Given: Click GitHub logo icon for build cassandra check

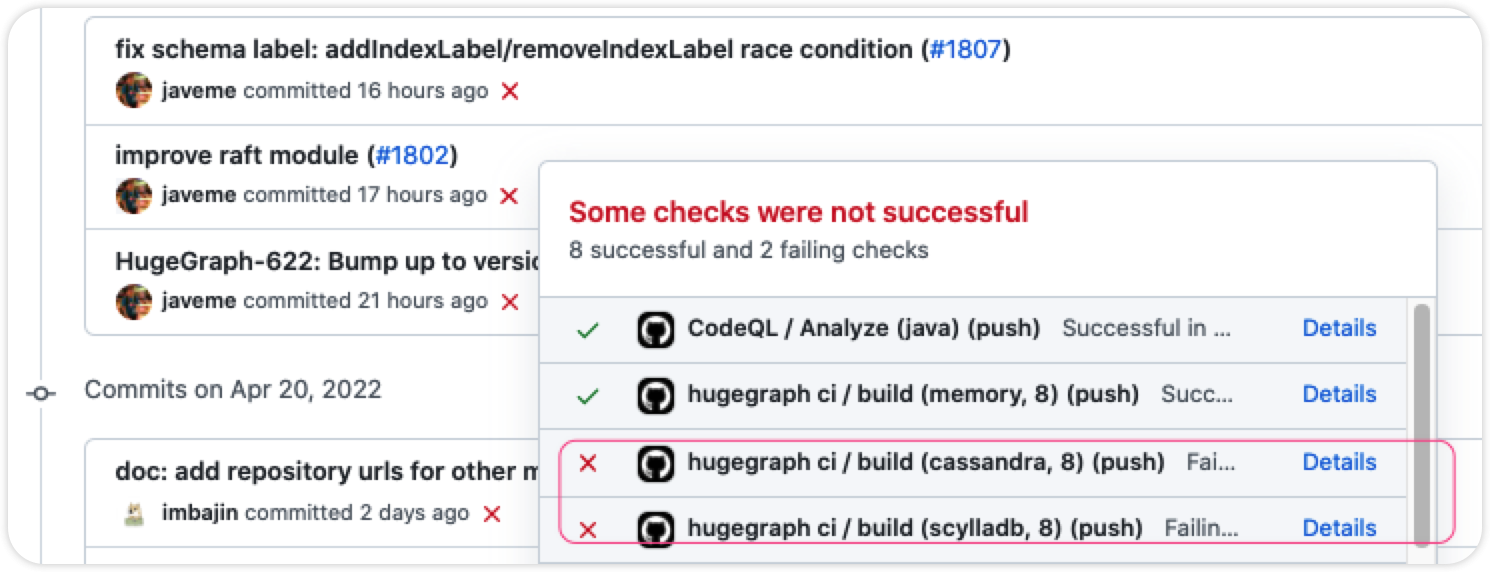Looking at the screenshot, I should (655, 463).
